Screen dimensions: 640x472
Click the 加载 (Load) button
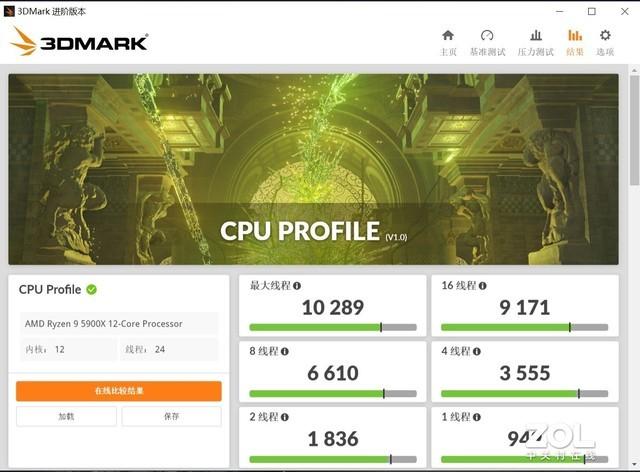point(67,416)
